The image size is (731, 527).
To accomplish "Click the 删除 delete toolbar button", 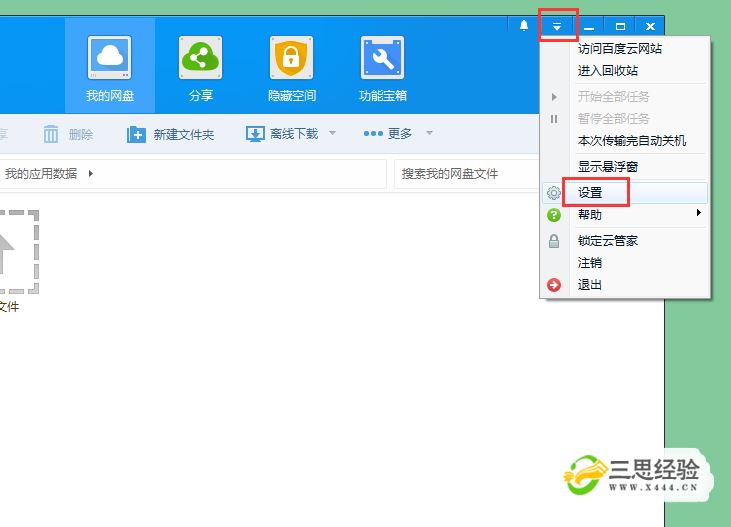I will [x=69, y=134].
